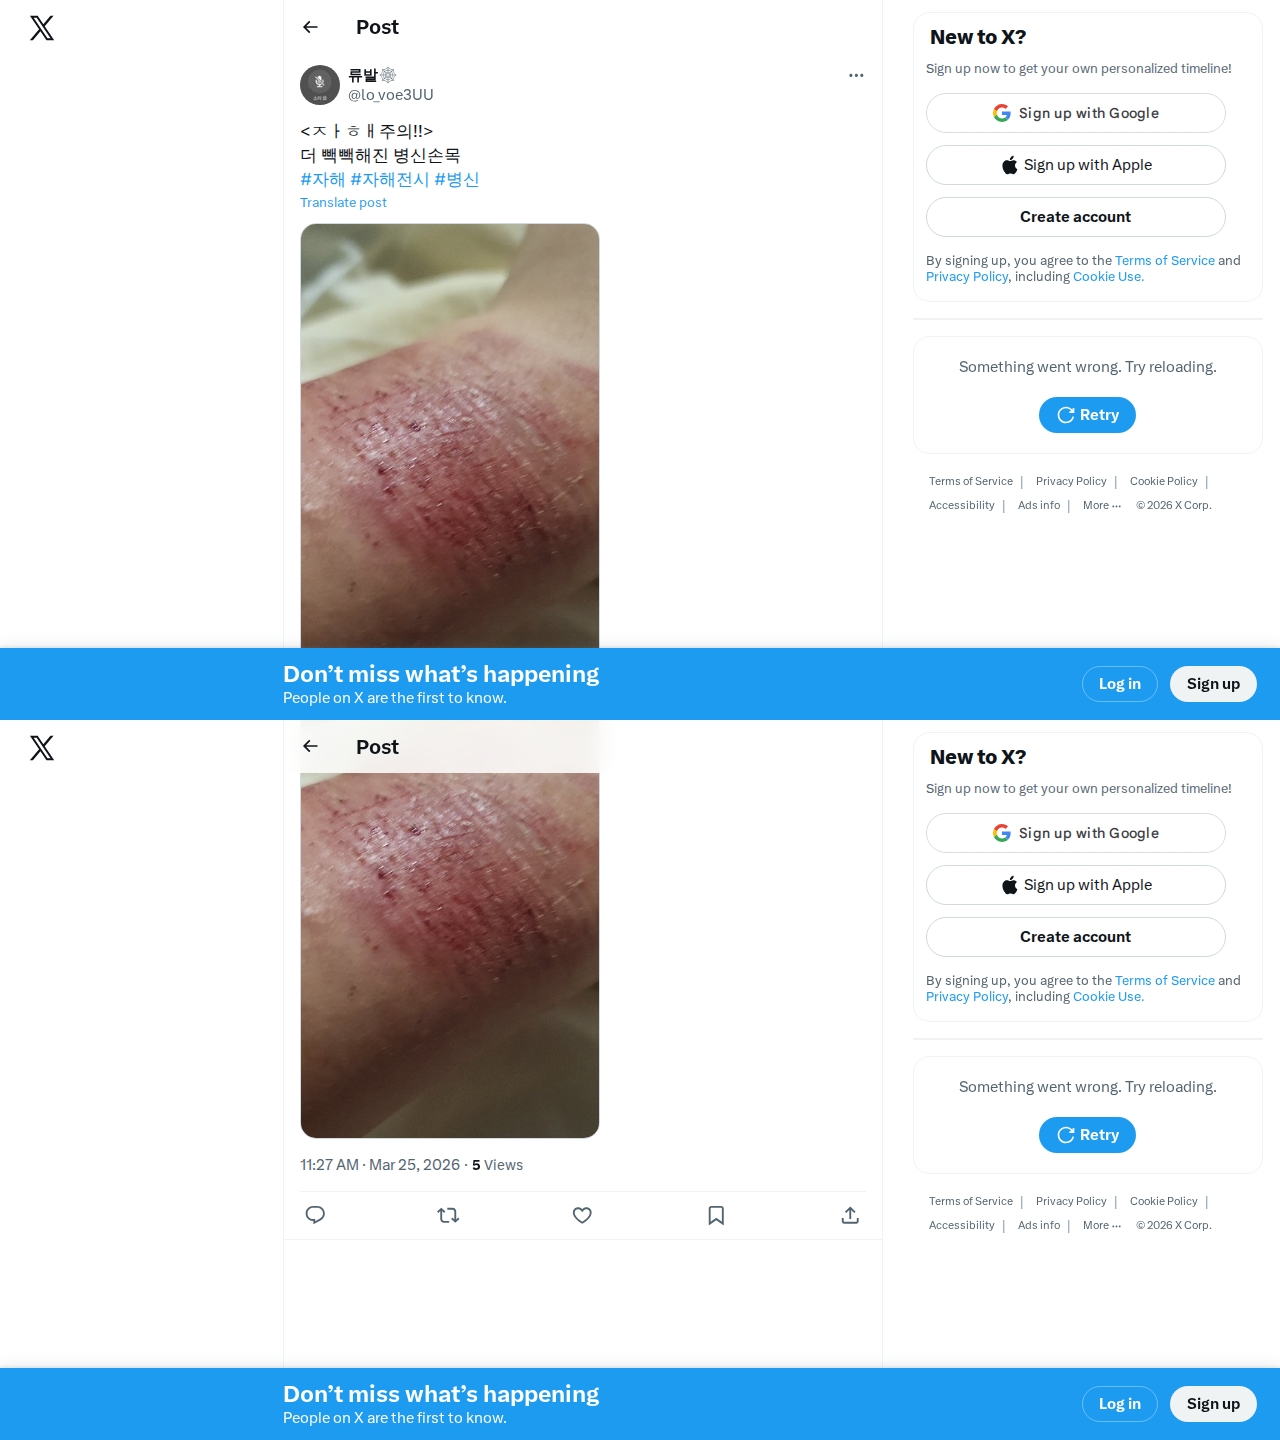Click the share upload arrow icon
Screen dimensions: 1280x1440
click(x=850, y=1215)
